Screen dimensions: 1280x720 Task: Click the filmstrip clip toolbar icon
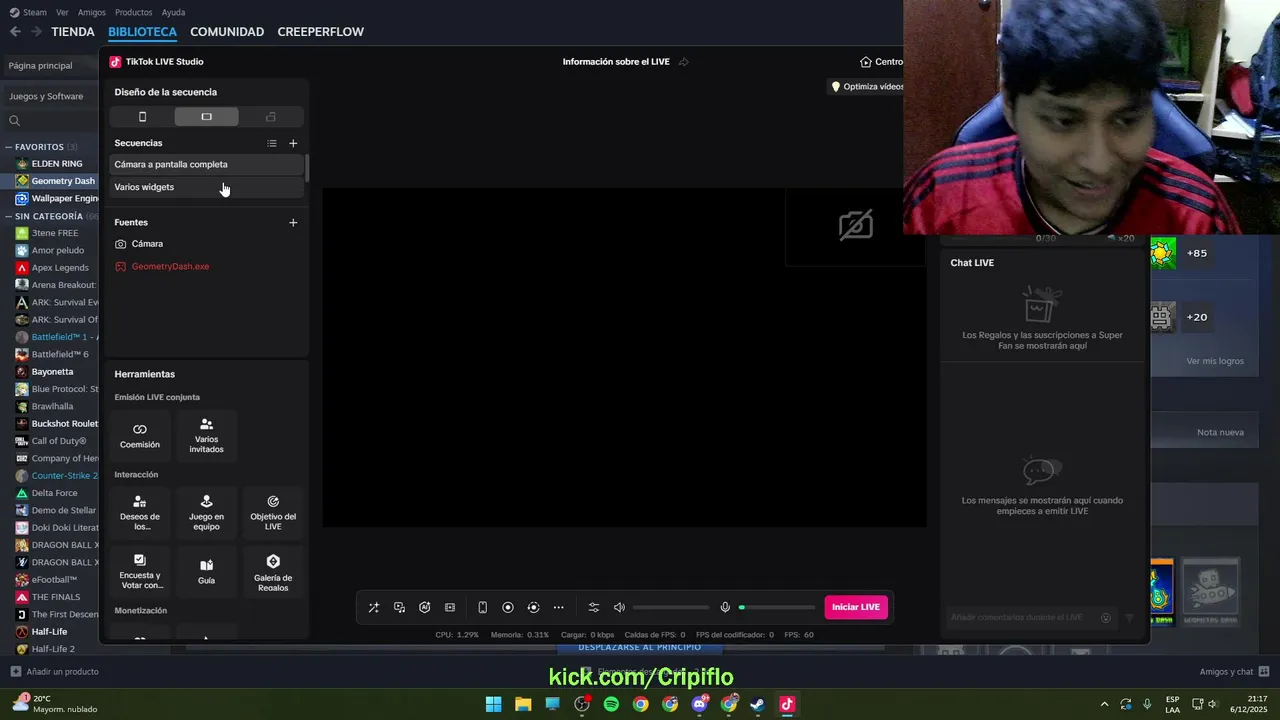pos(450,607)
